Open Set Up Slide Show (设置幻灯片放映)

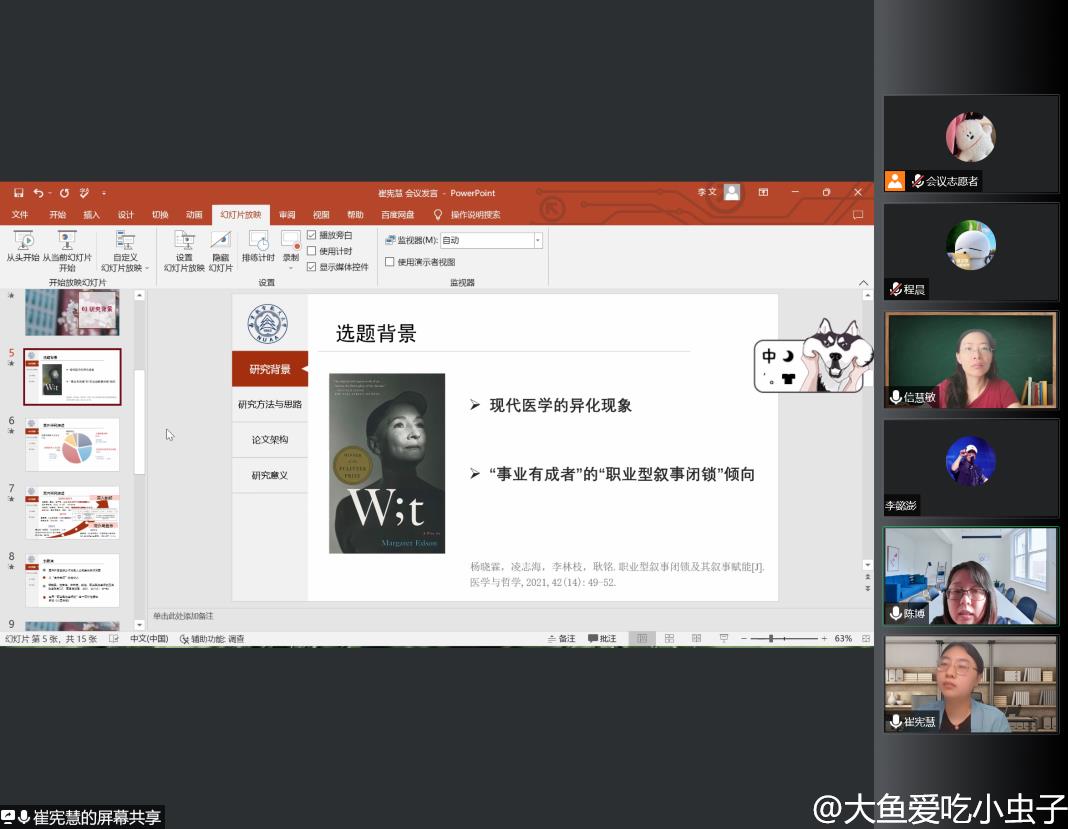[x=184, y=249]
